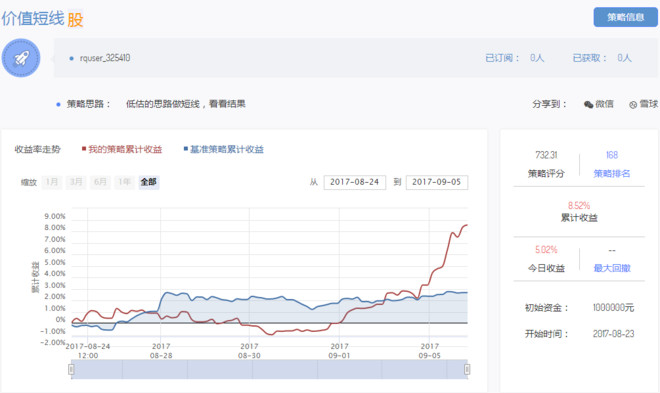Select the 全部 zoom range
The image size is (660, 393).
[x=149, y=182]
